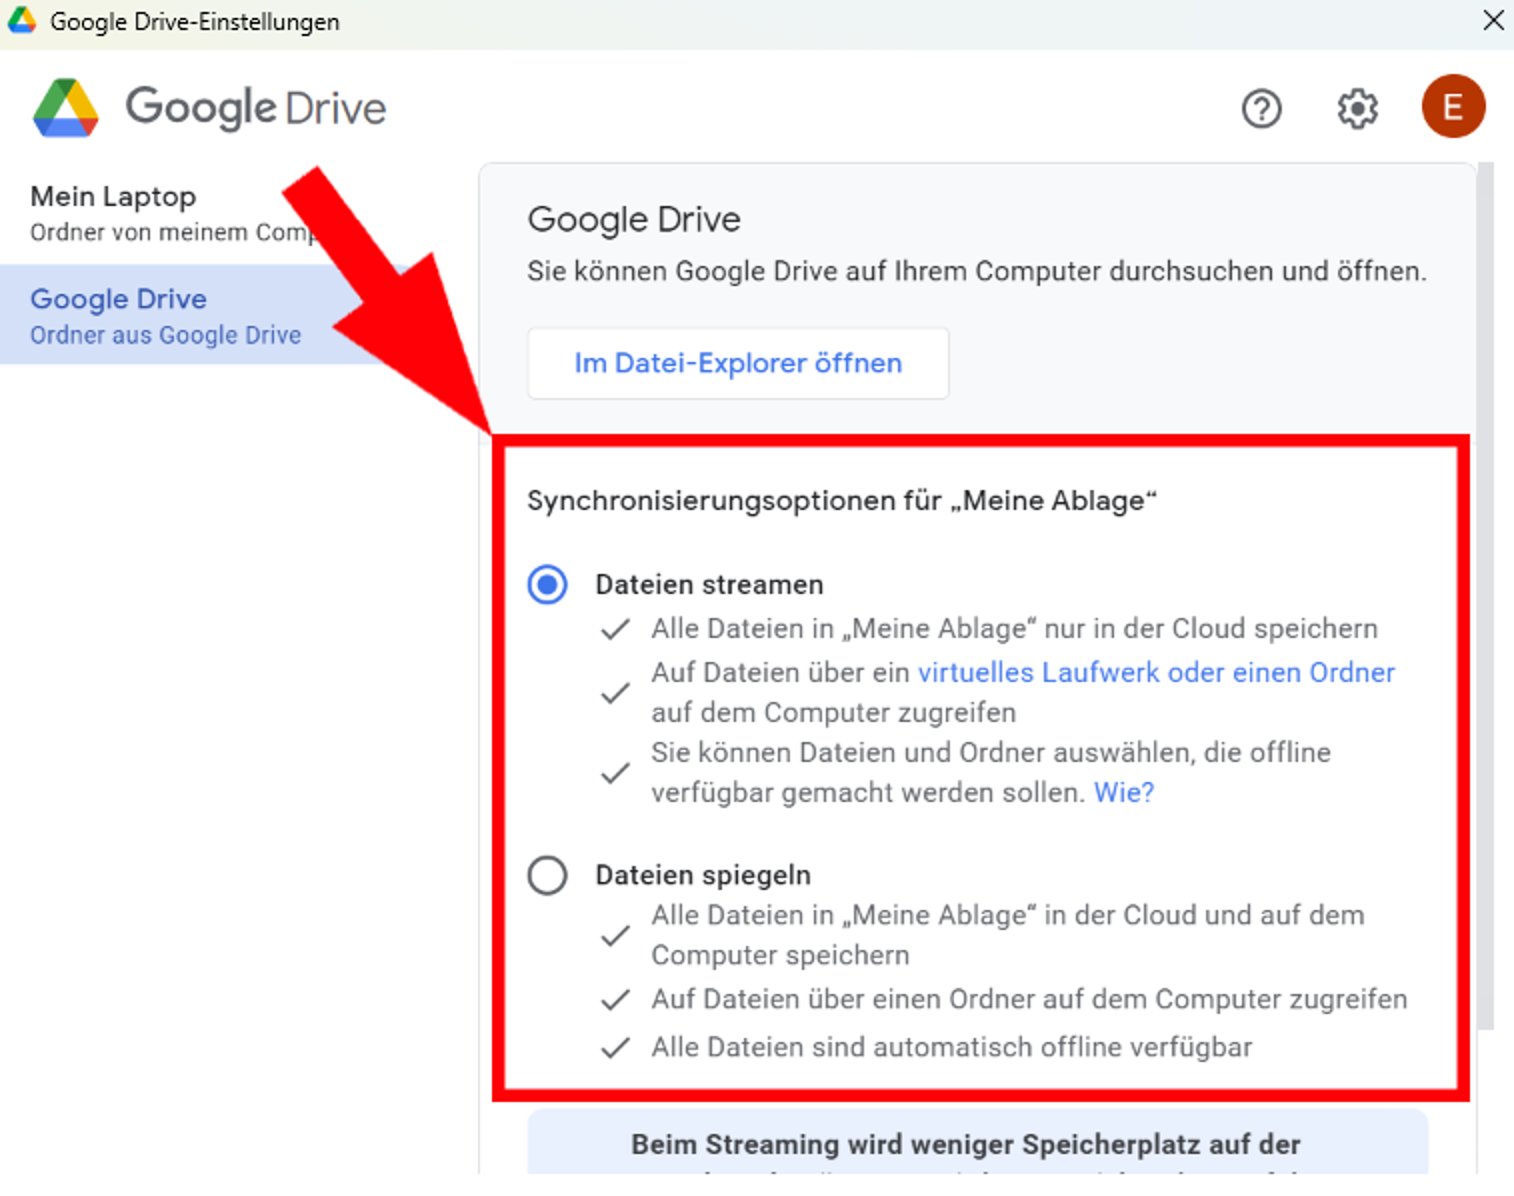The width and height of the screenshot is (1514, 1196).
Task: Click the checkmark beside "Alle Dateien sind automatisch offline verfügbar"
Action: 616,1047
